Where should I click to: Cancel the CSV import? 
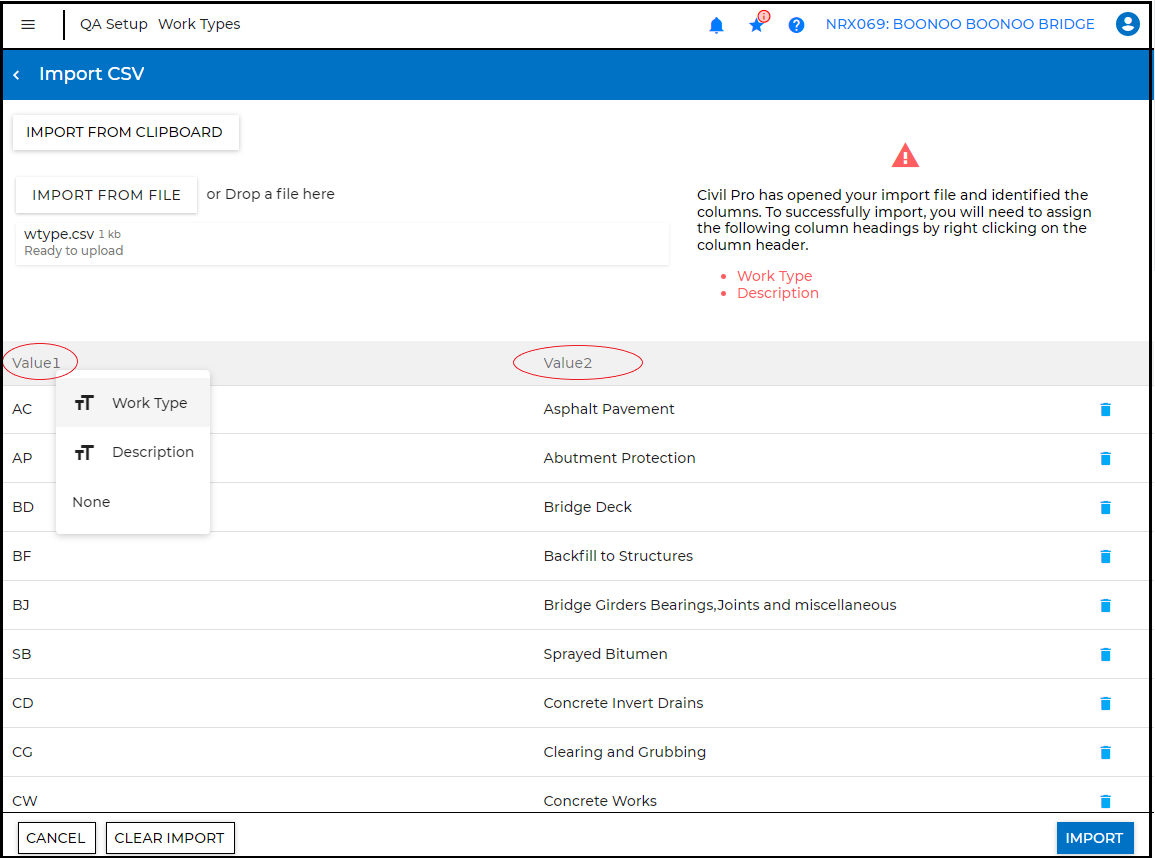click(56, 838)
